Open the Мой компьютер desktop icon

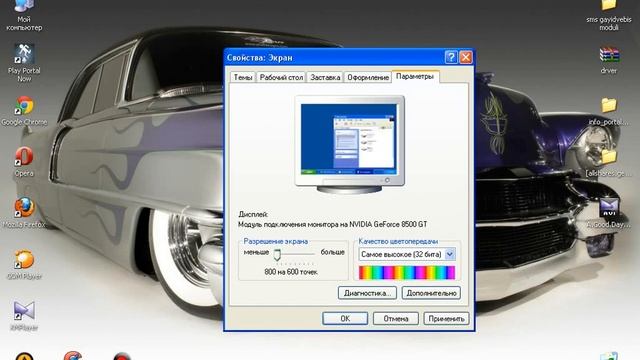pos(24,16)
